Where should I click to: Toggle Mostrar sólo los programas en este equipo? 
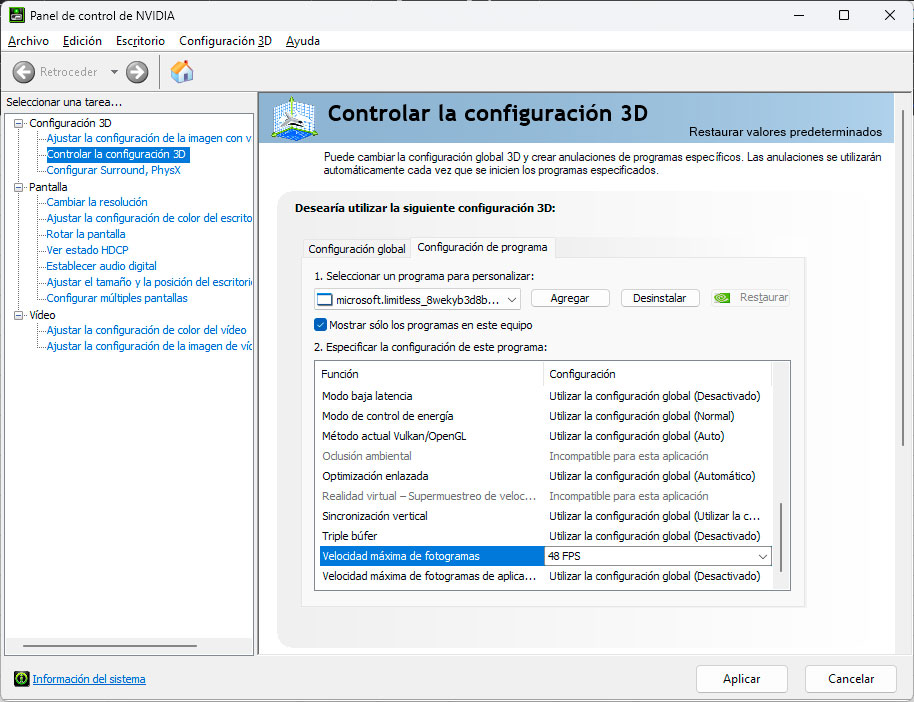point(320,325)
